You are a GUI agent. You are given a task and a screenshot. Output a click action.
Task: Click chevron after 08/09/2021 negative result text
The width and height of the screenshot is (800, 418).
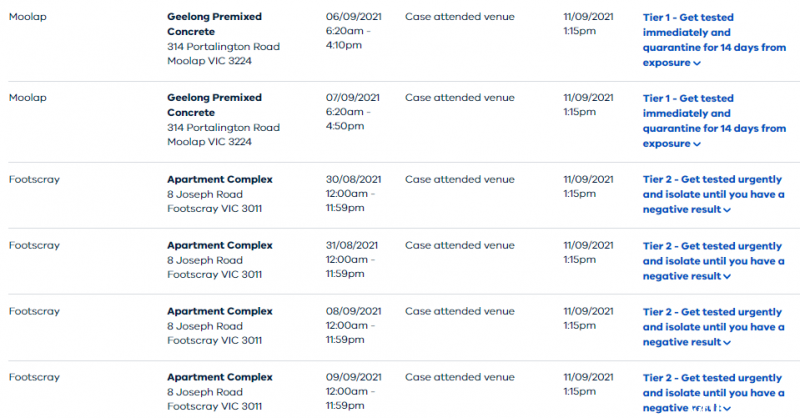tap(727, 342)
